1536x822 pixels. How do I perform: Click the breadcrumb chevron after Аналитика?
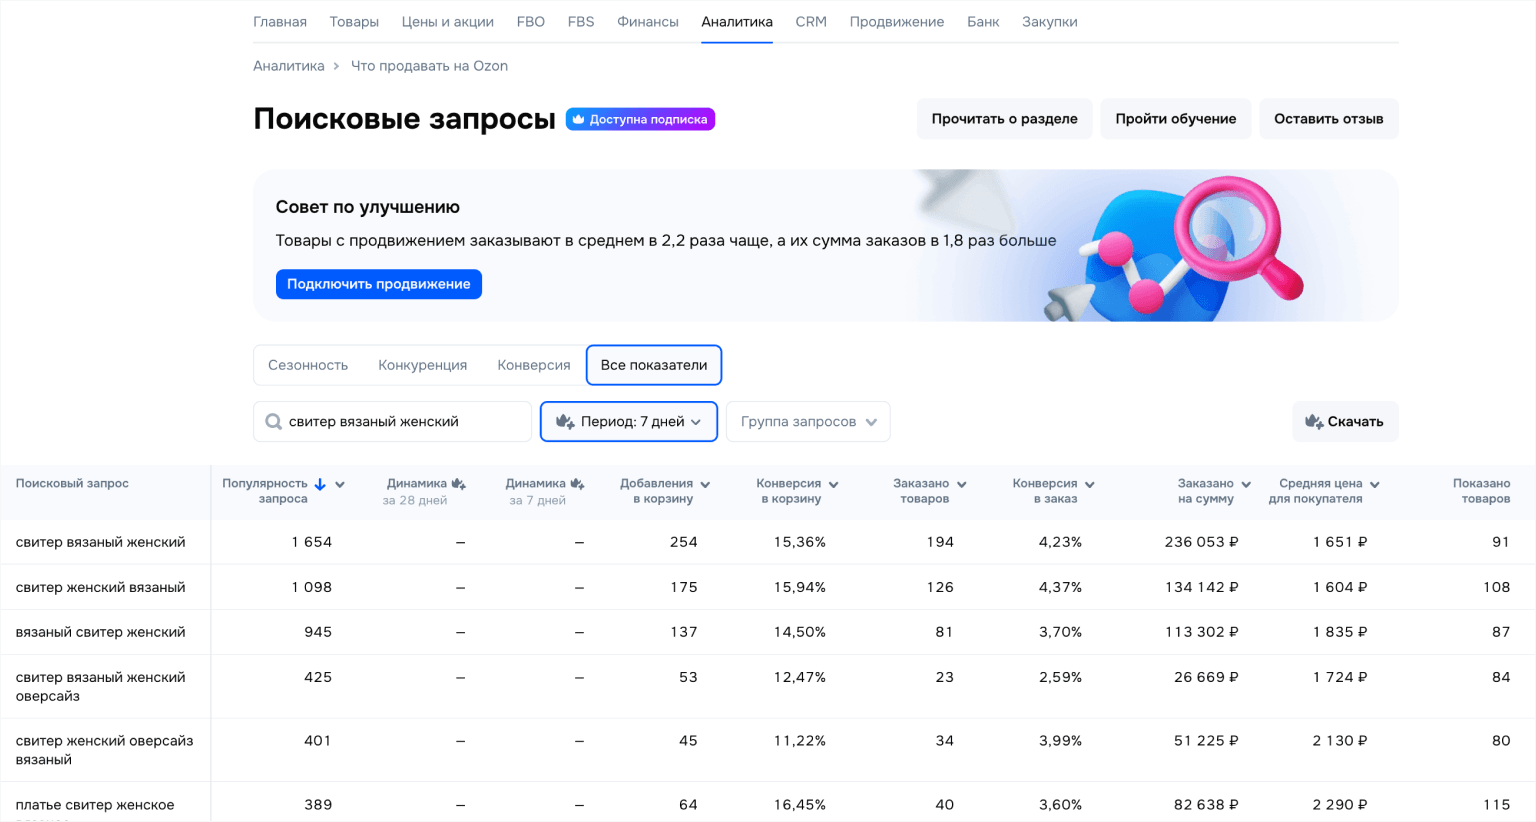tap(337, 66)
